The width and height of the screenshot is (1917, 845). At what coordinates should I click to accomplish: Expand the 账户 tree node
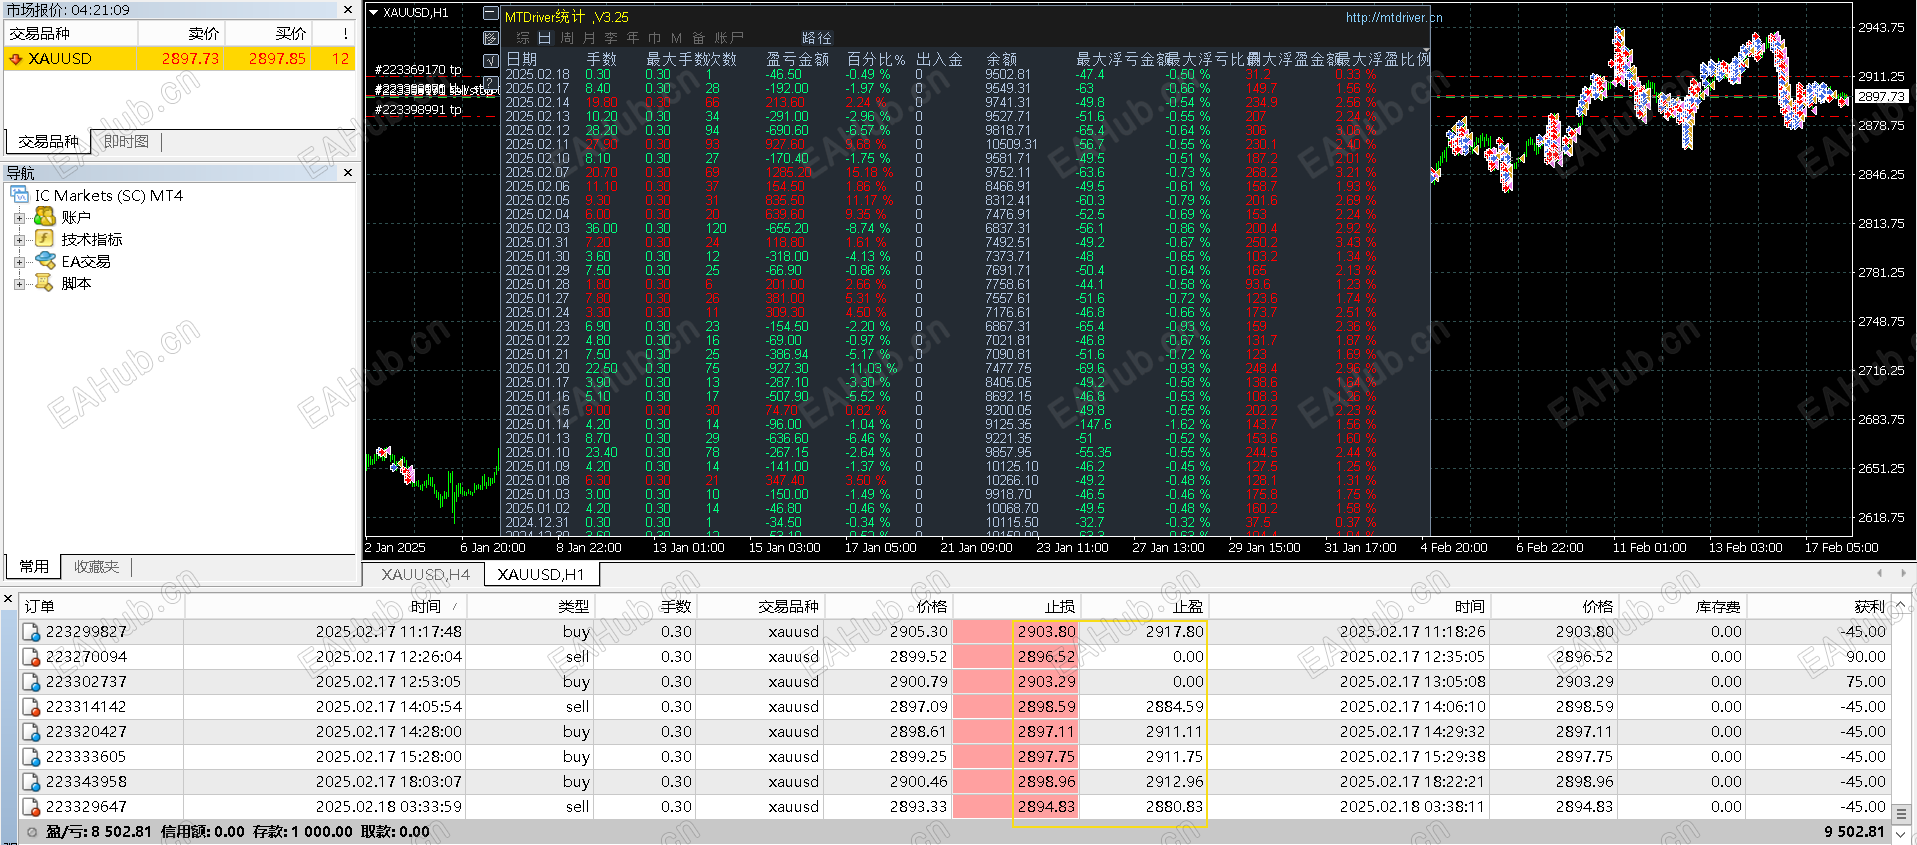pos(19,217)
